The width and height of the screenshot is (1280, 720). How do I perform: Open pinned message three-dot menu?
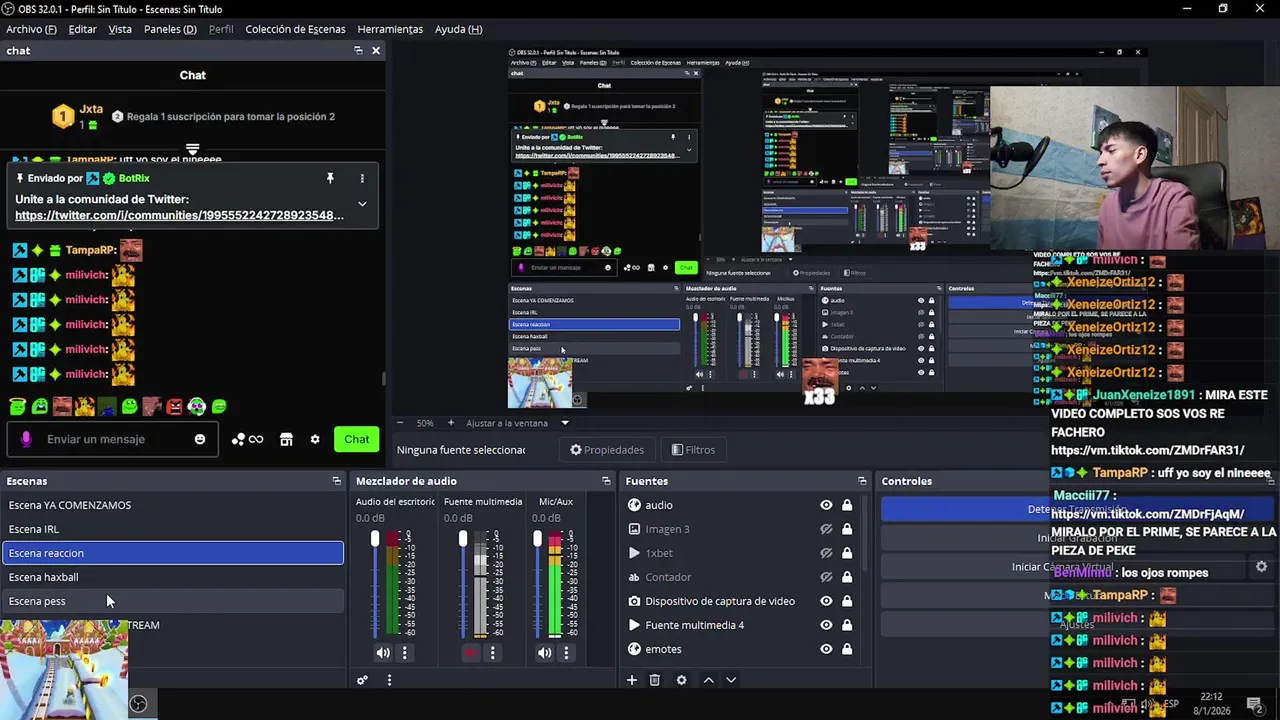(362, 178)
